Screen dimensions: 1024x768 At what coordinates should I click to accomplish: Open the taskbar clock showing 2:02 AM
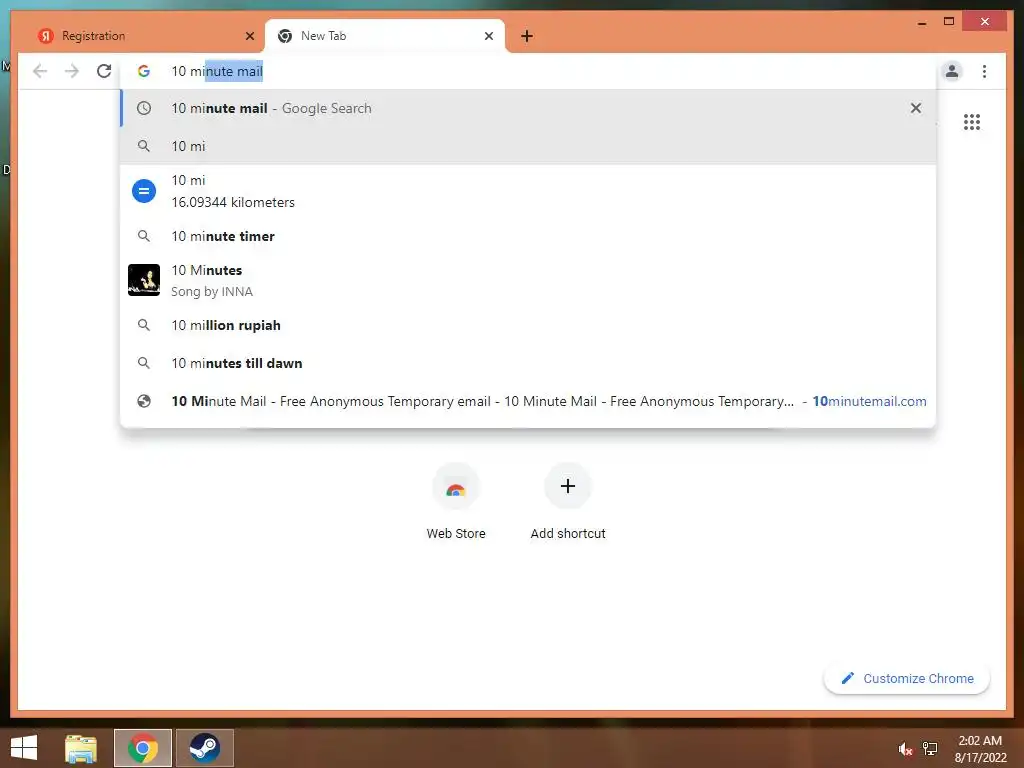980,749
